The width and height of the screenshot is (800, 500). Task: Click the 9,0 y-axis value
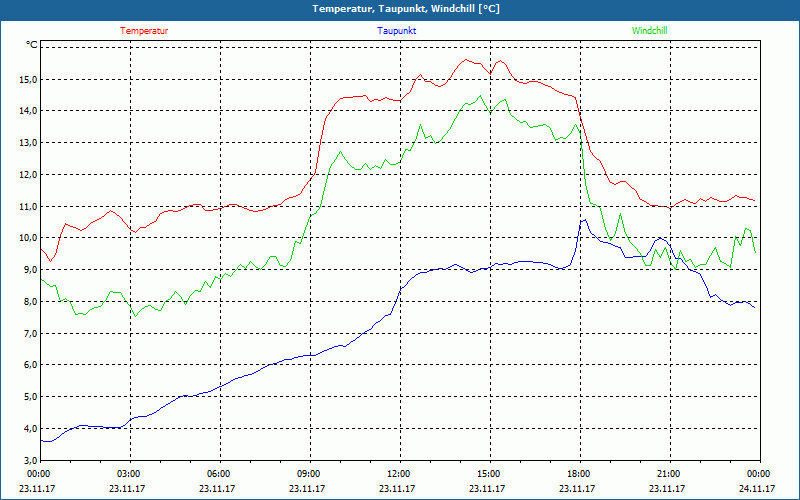pos(30,269)
